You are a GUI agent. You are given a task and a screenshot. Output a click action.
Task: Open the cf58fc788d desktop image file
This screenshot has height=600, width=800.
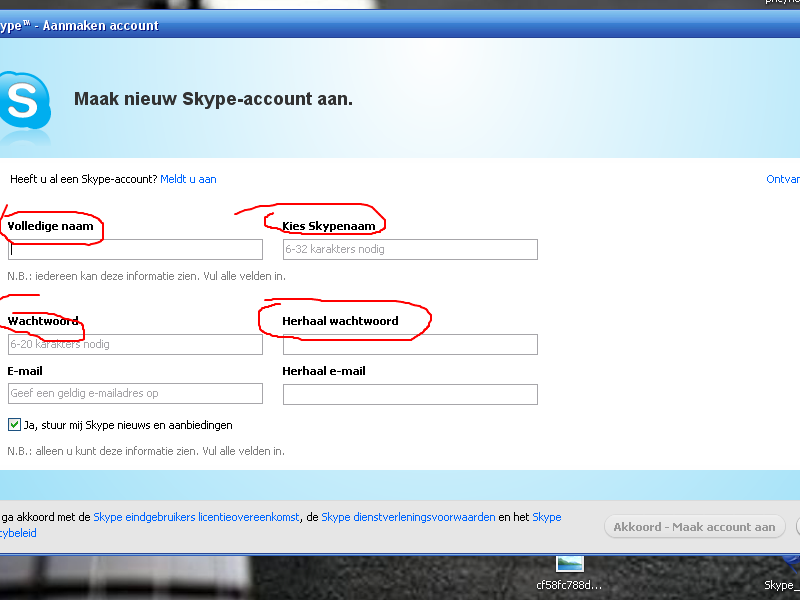click(x=569, y=572)
